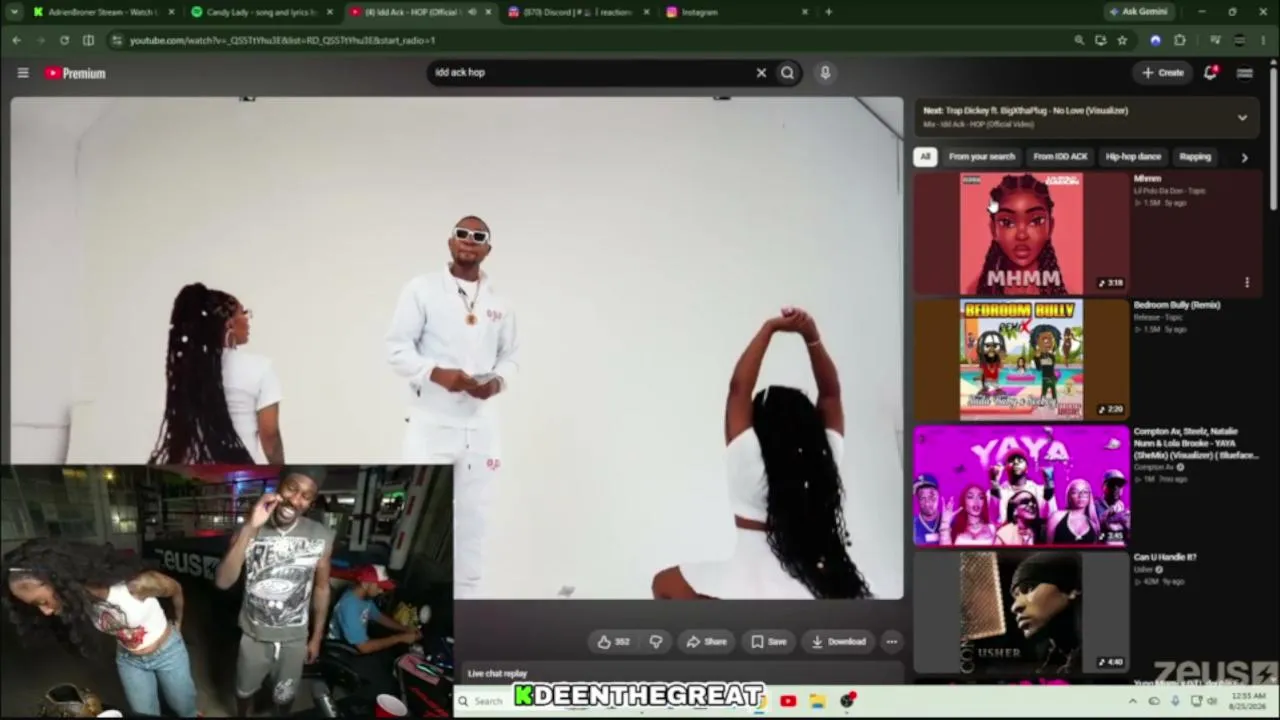This screenshot has width=1280, height=720.
Task: Open the Create menu
Action: tap(1163, 72)
